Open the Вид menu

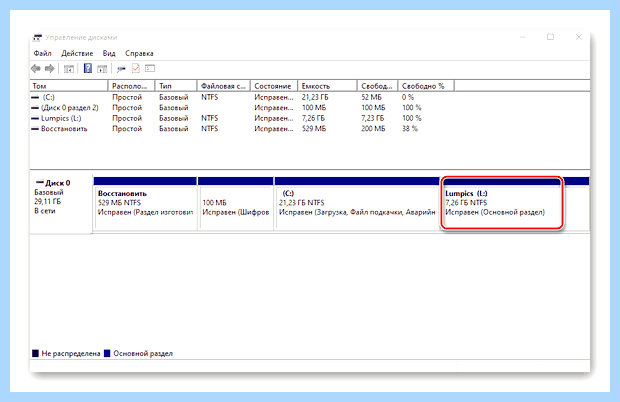point(109,53)
